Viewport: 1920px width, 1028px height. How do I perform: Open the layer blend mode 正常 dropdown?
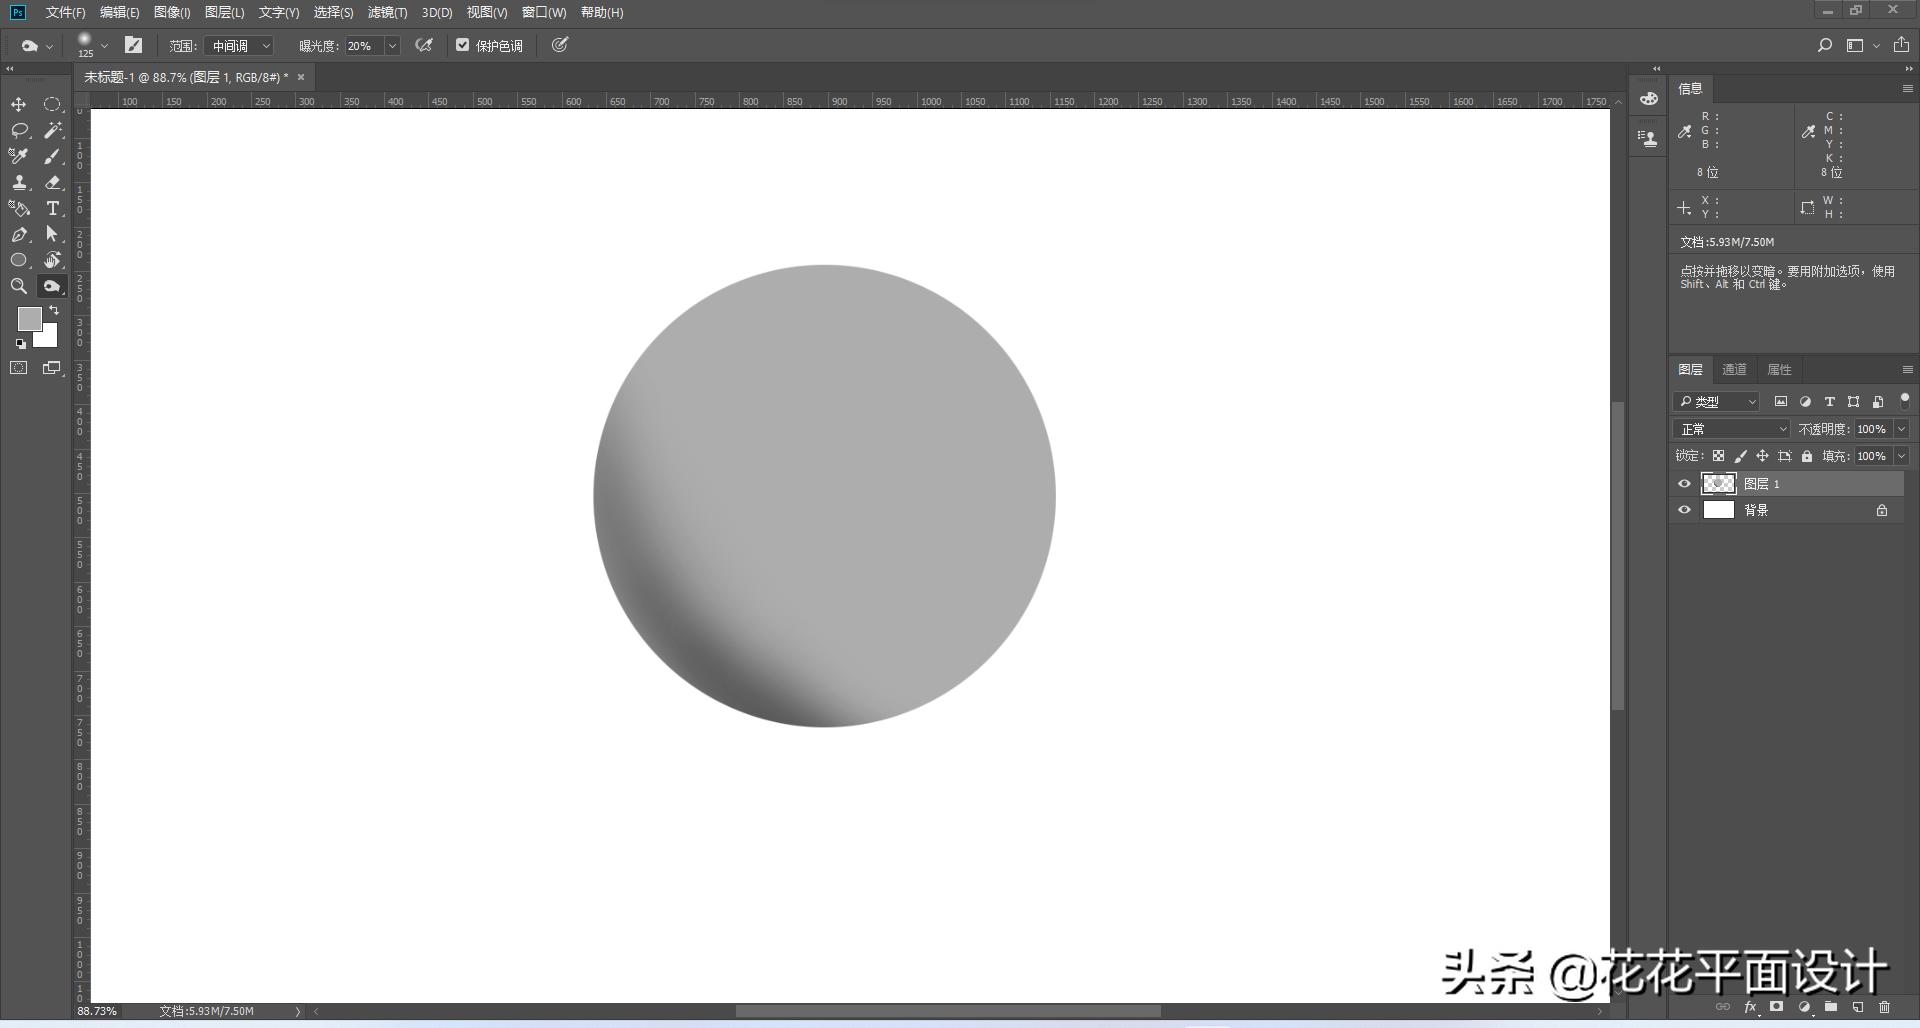coord(1732,429)
